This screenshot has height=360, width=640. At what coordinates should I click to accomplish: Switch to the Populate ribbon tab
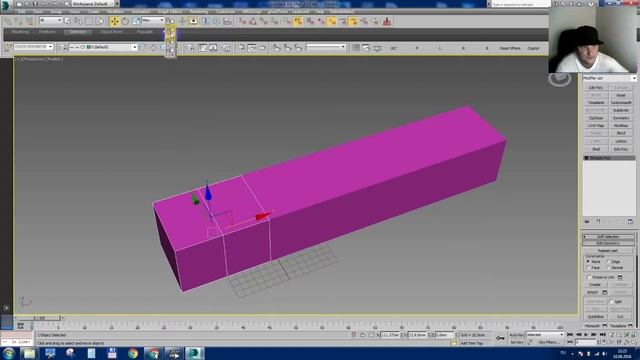144,31
